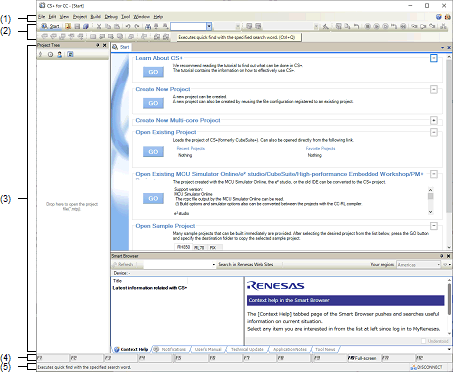
Task: Click the person icon in Project Tree toolbar
Action: click(60, 54)
